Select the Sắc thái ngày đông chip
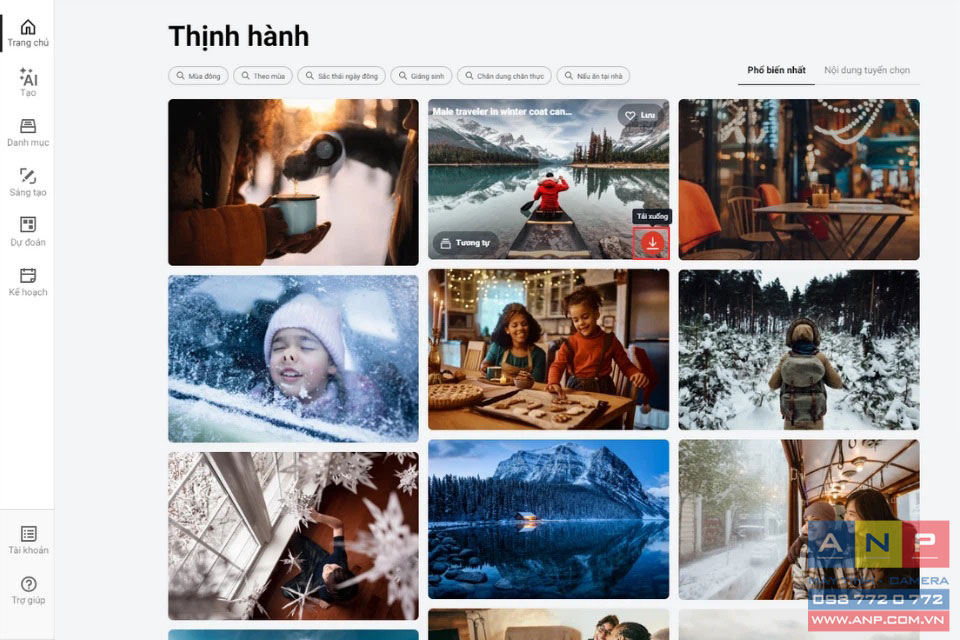Screen dimensions: 960x640 pyautogui.click(x=342, y=76)
